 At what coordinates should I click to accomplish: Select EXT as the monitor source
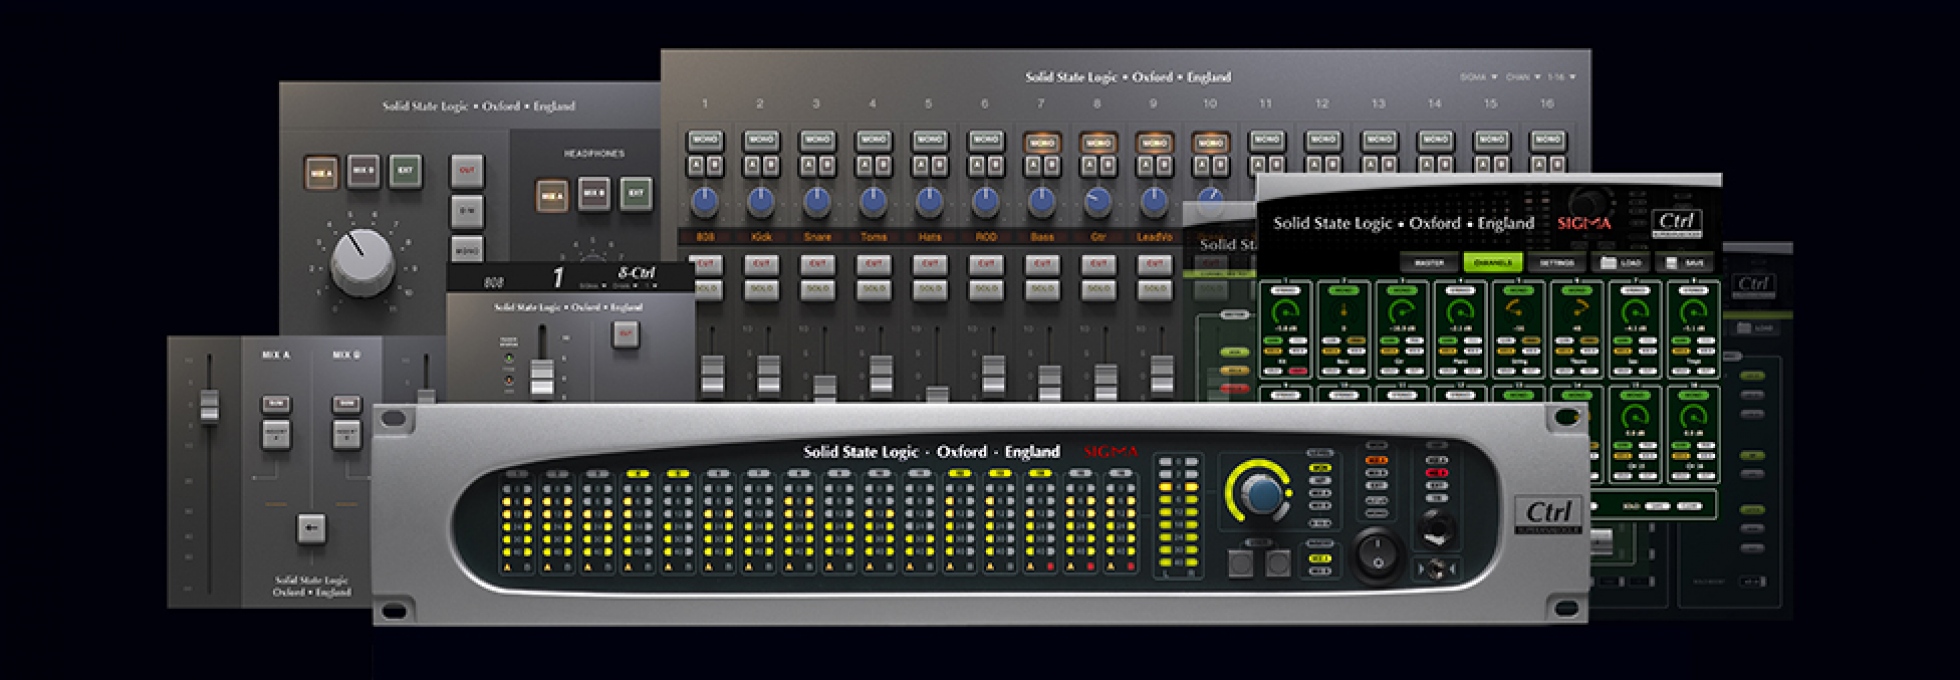coord(405,171)
